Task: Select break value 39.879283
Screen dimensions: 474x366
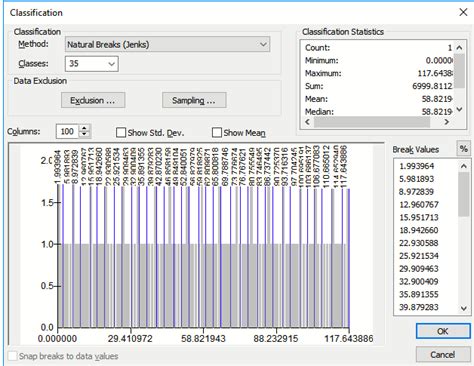Action: 419,307
